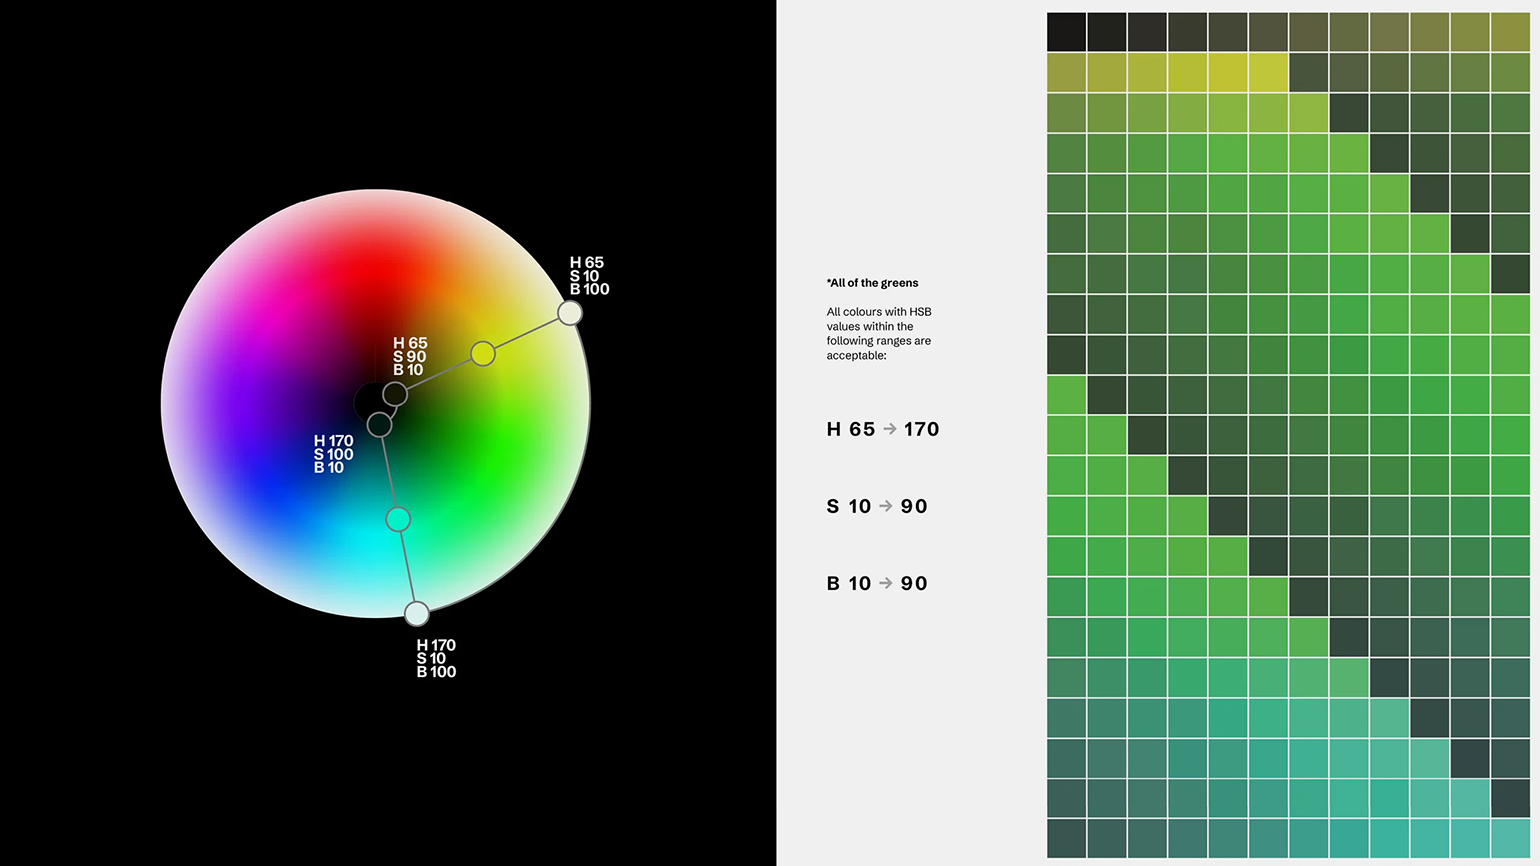Click the 'H 170 S 100 B 10' label on the wheel
This screenshot has width=1540, height=866.
pyautogui.click(x=333, y=454)
